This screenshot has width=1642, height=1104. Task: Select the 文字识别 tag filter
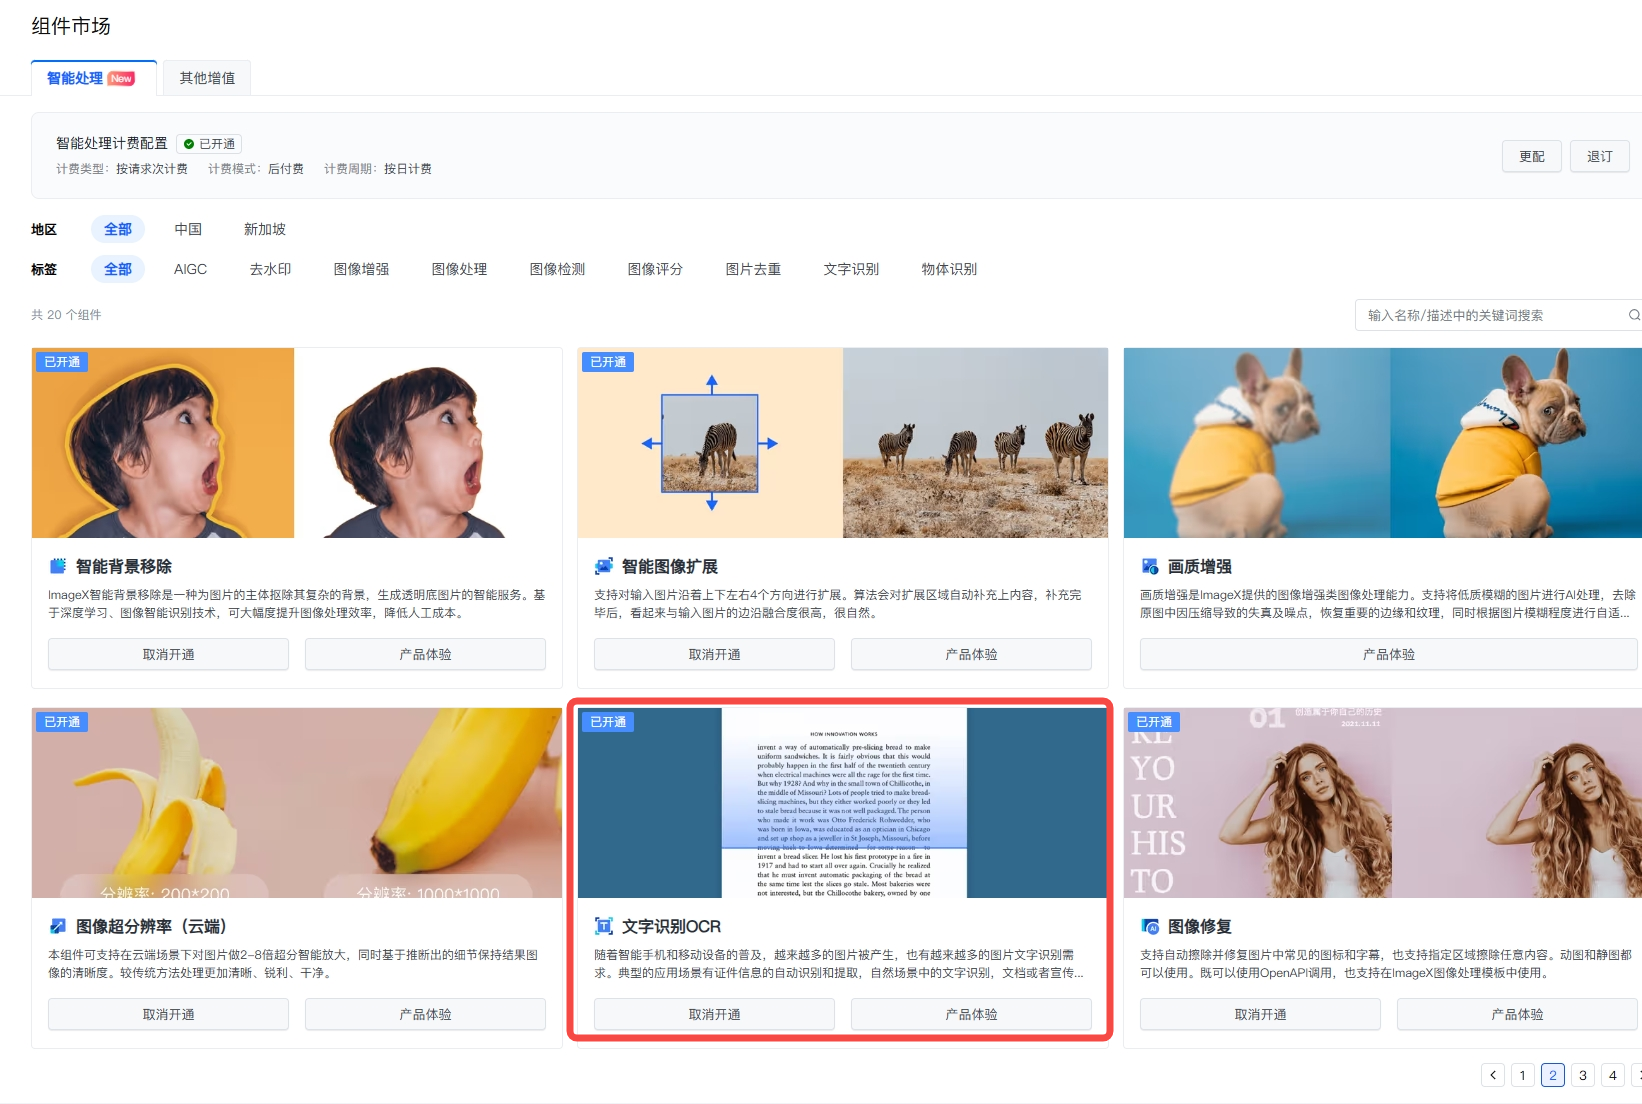coord(851,269)
